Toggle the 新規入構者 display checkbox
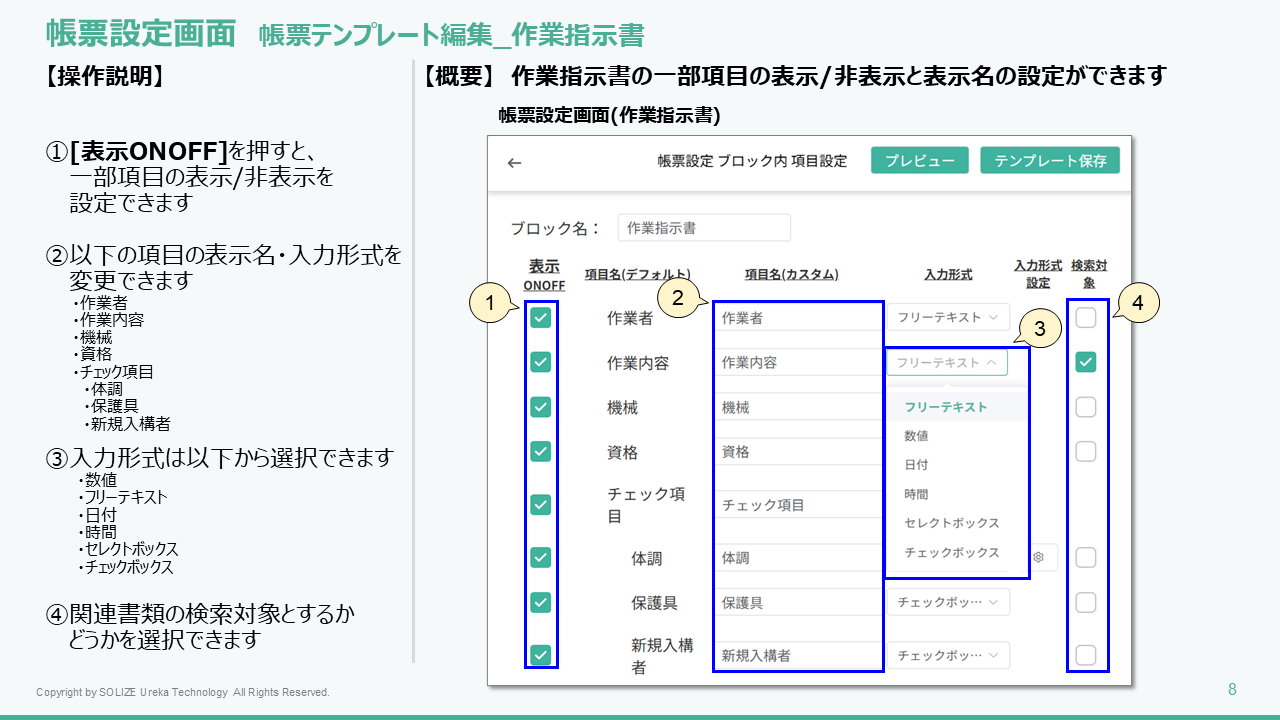 coord(541,655)
